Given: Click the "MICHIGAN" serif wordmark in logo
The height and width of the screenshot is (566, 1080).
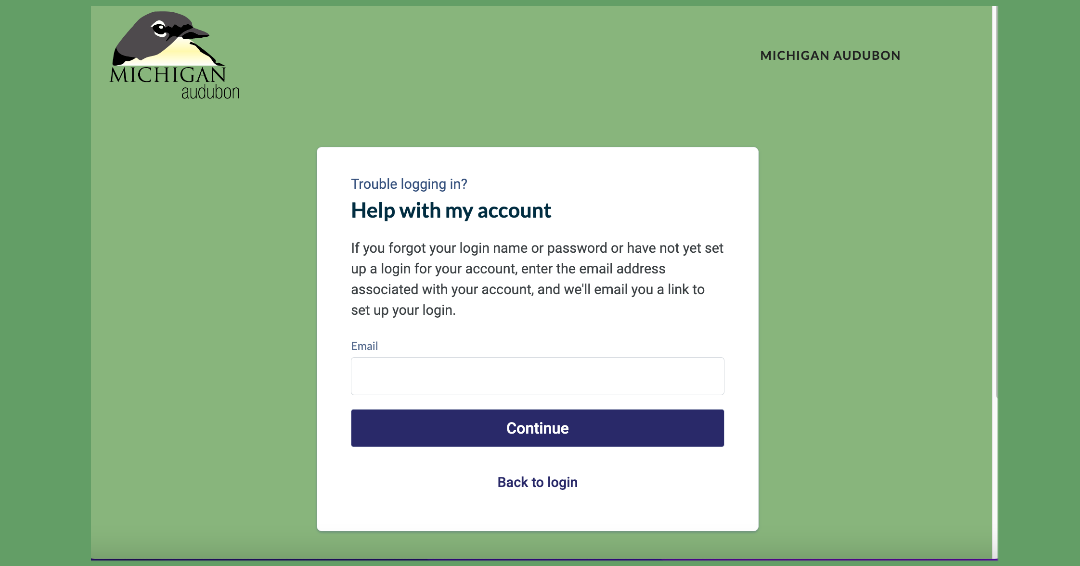Looking at the screenshot, I should (167, 74).
